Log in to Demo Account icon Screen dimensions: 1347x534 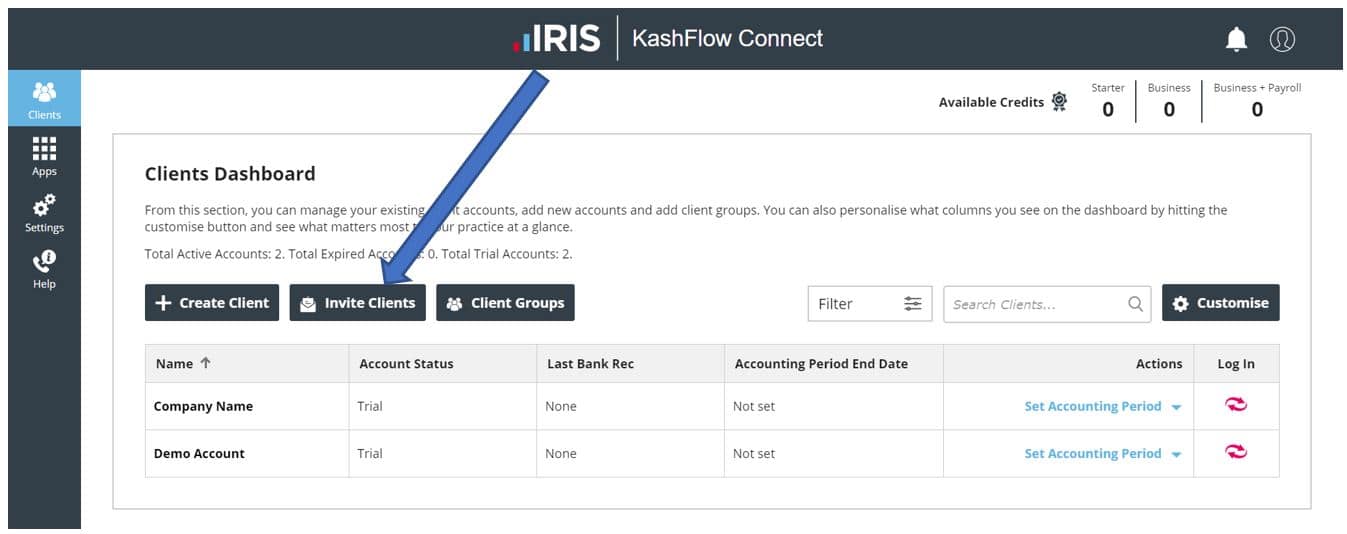1236,452
